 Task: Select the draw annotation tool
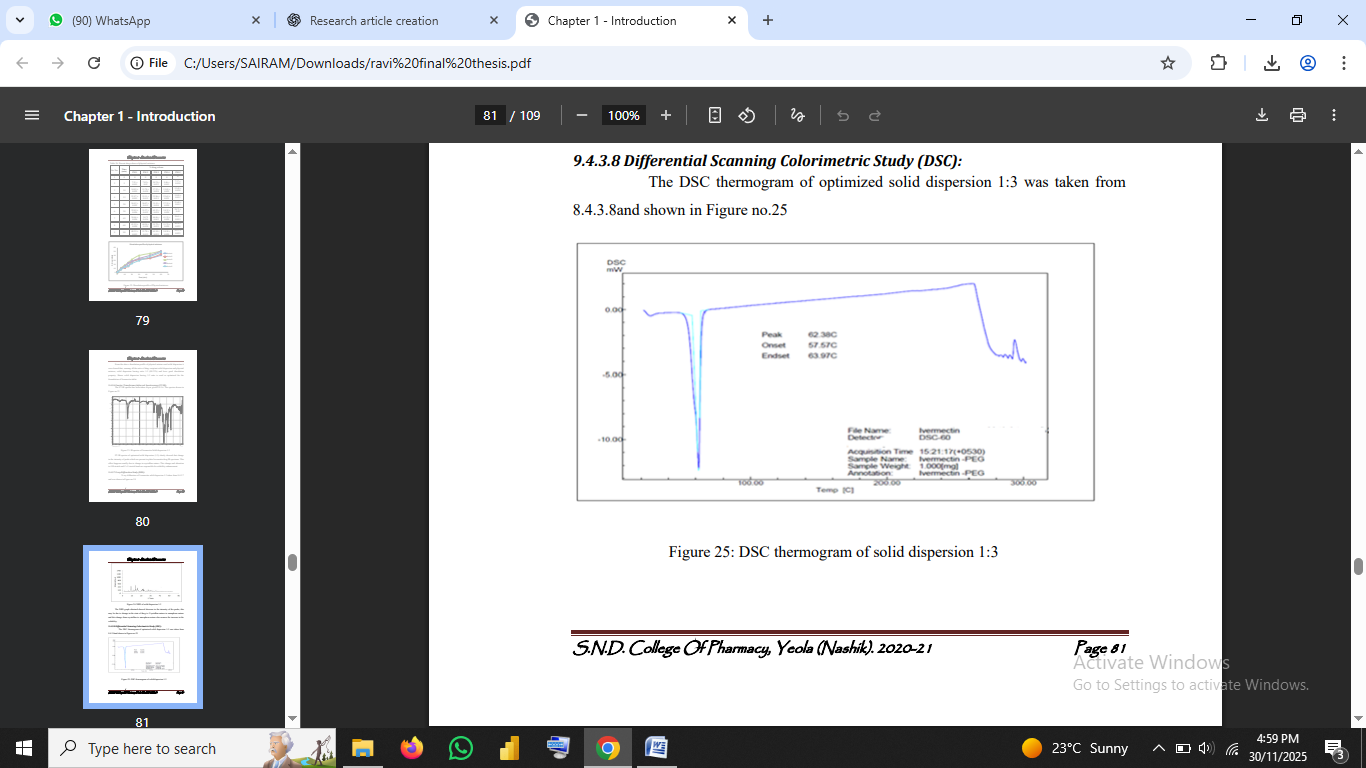tap(797, 116)
